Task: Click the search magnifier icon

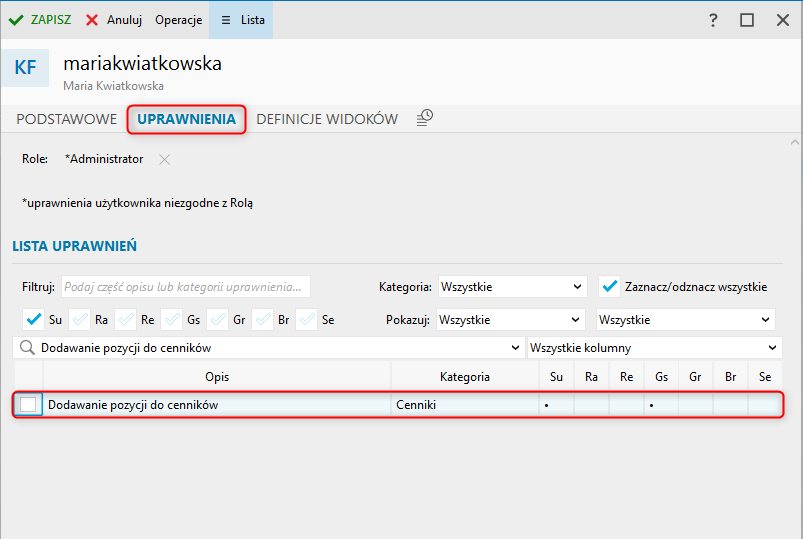Action: click(x=27, y=348)
